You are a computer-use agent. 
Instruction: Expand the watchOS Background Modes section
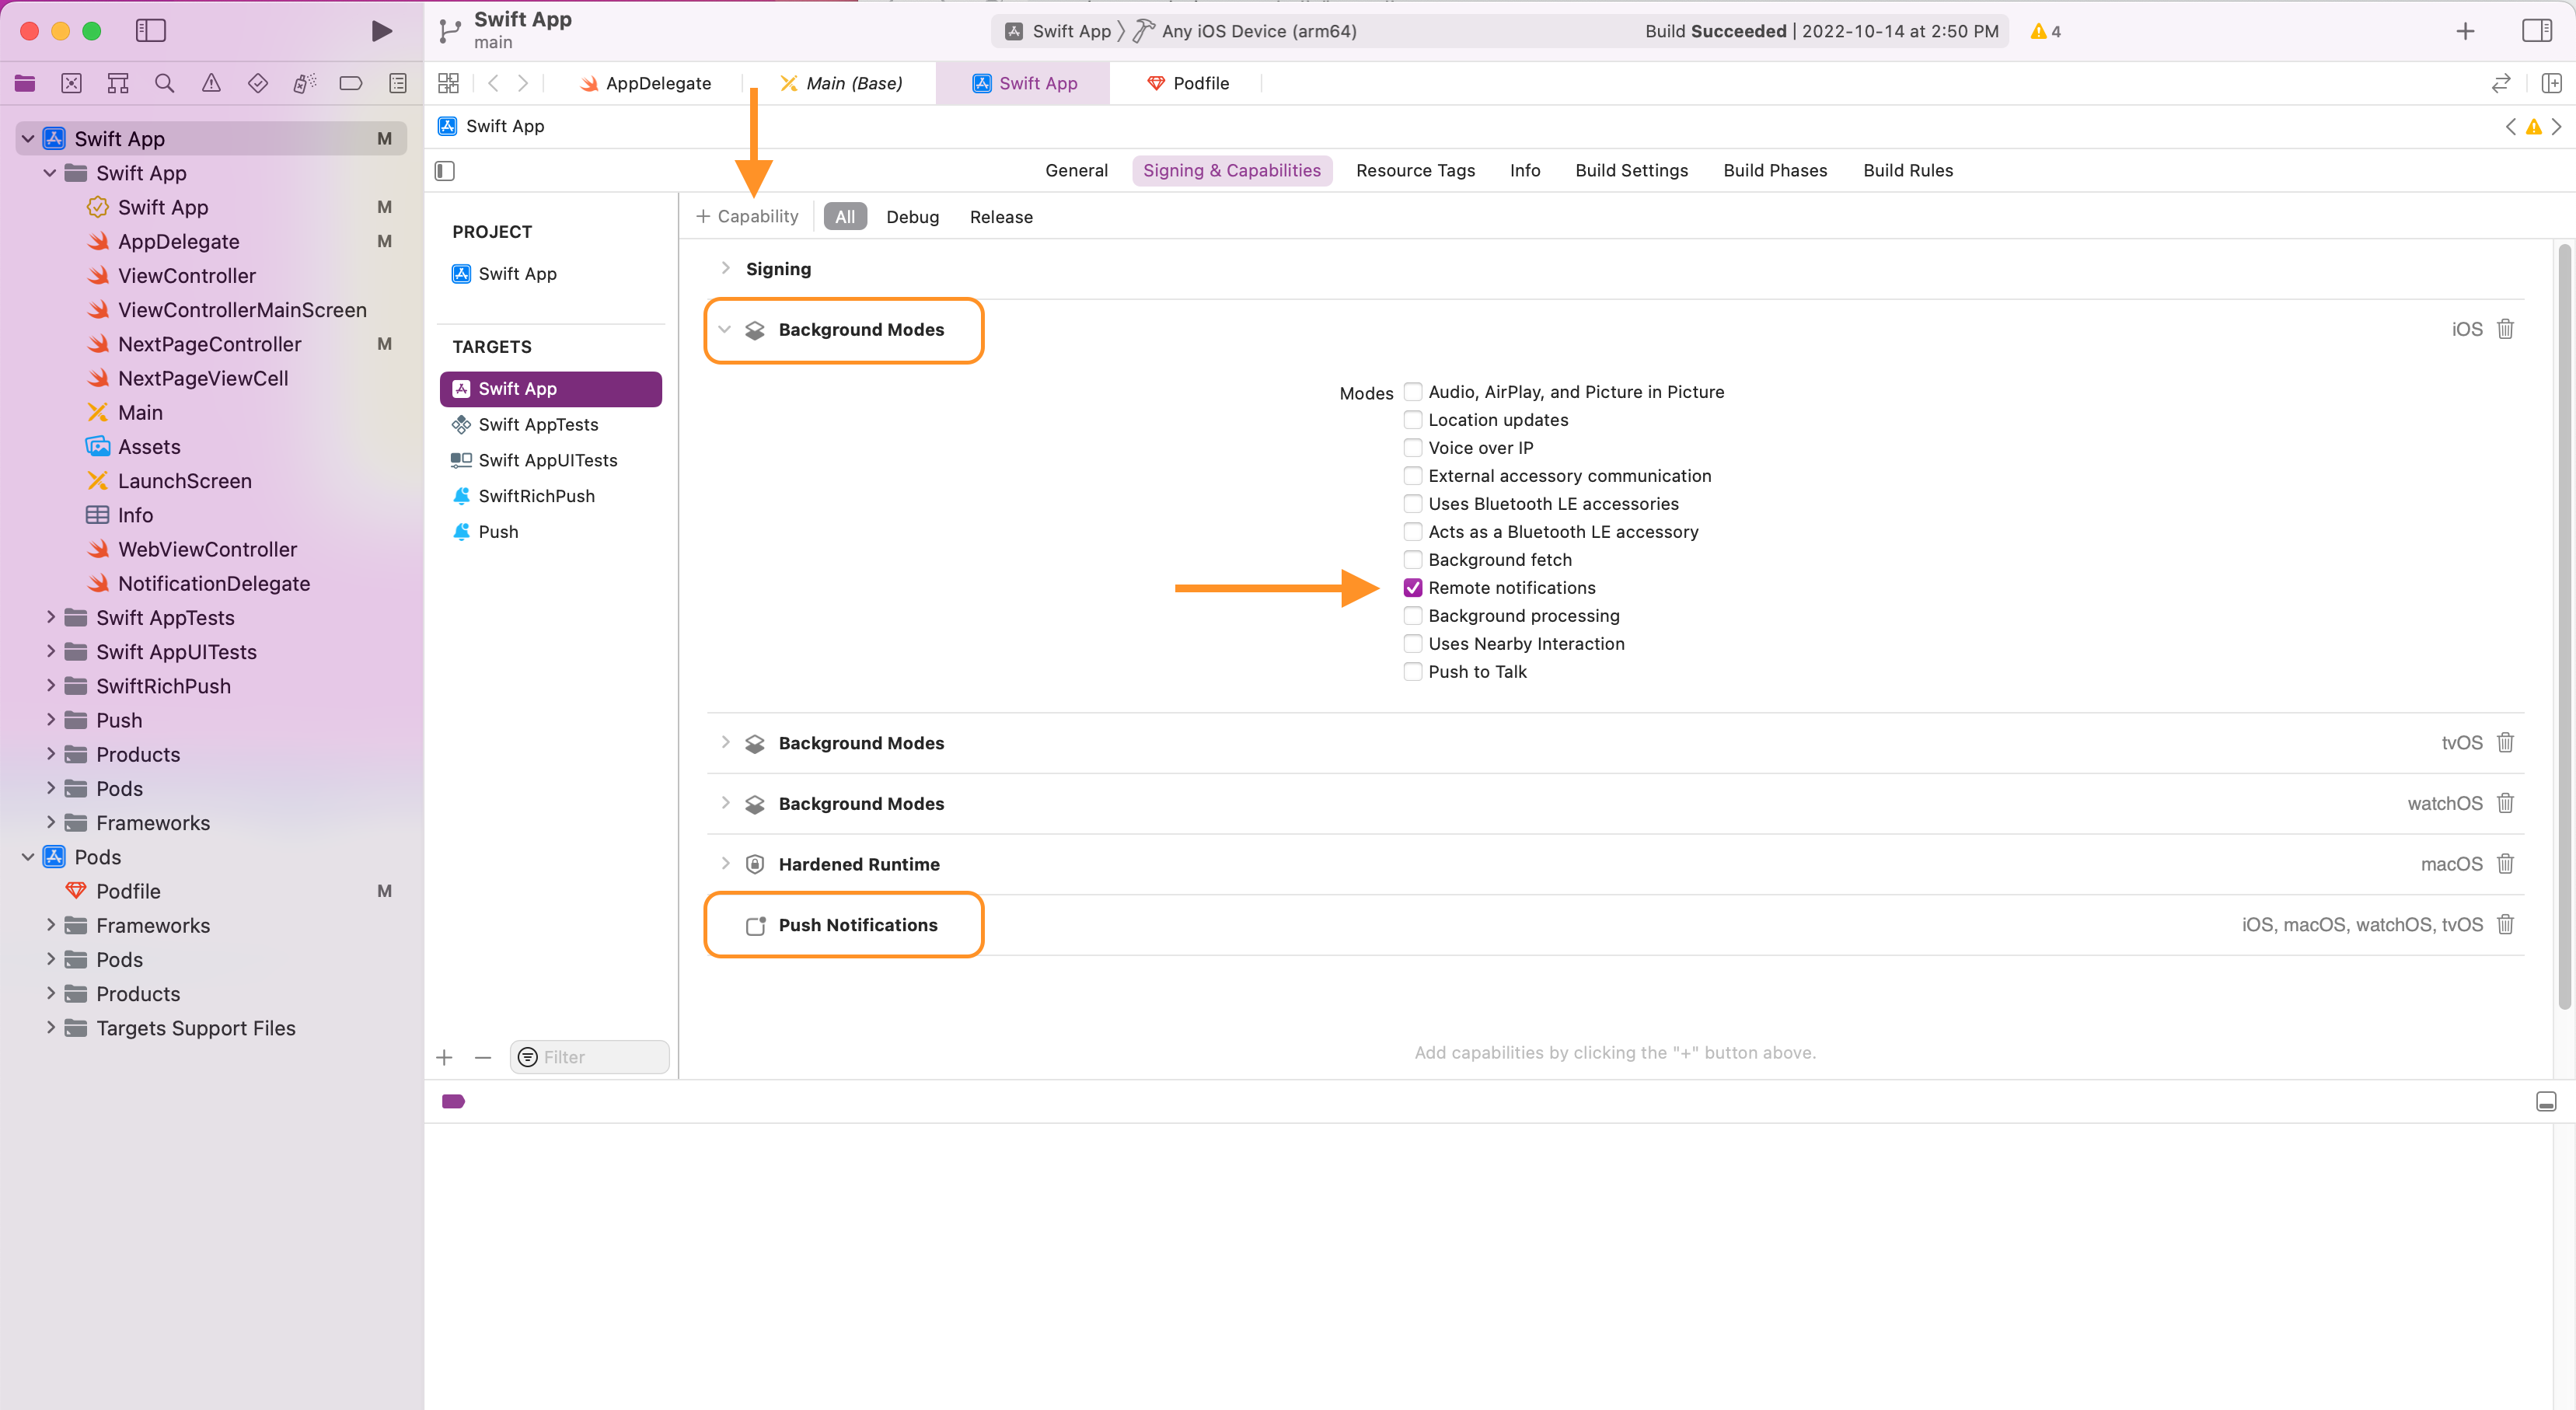tap(725, 803)
